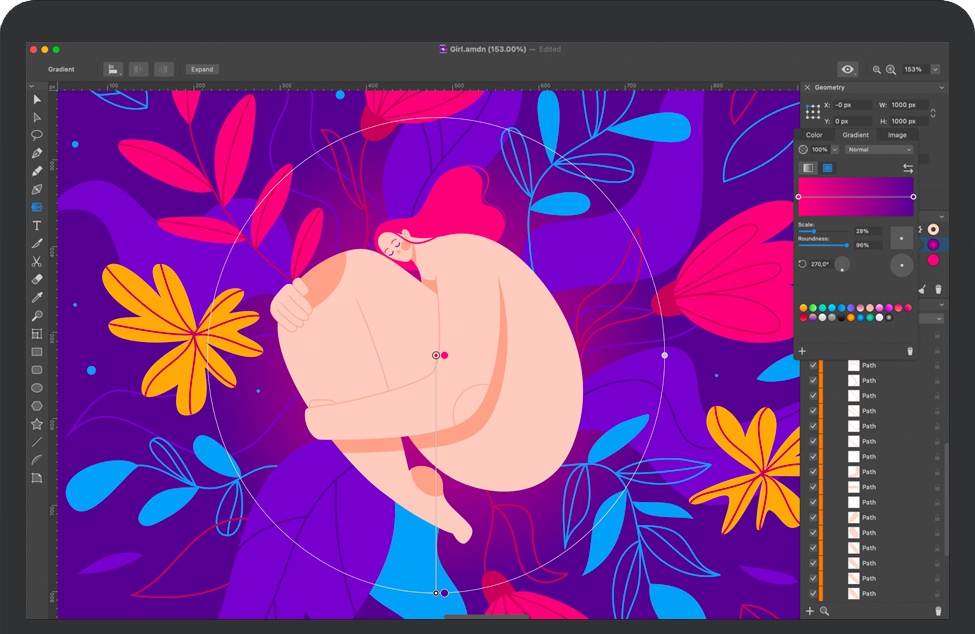This screenshot has height=634, width=975.
Task: Open the 153% zoom level dropdown
Action: [935, 69]
